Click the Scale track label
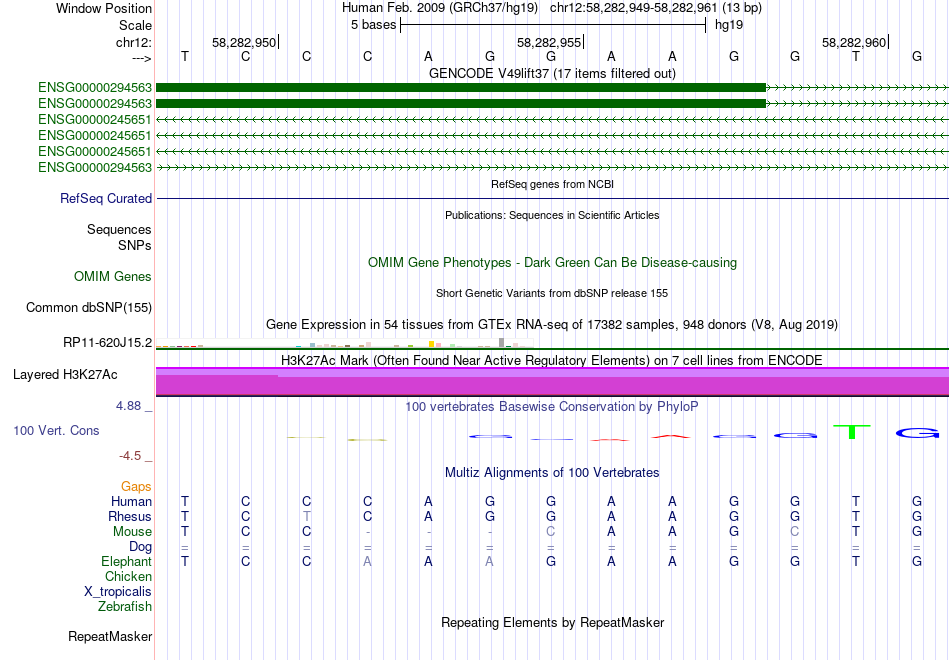The height and width of the screenshot is (660, 950). click(135, 25)
